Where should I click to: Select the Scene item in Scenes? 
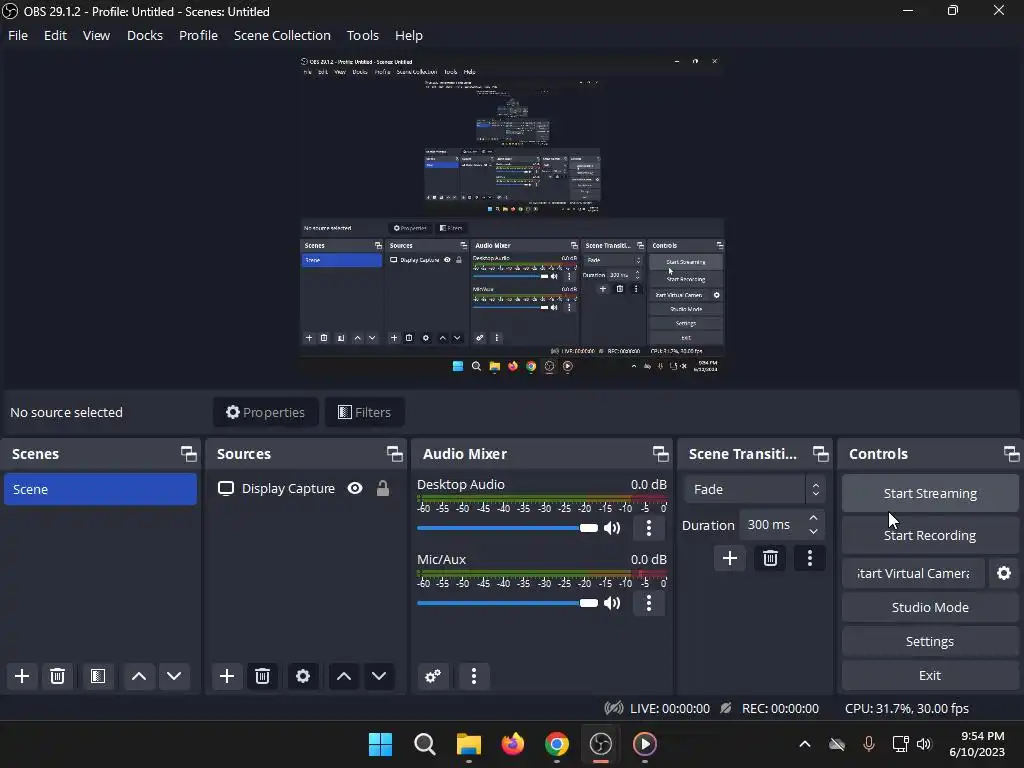[100, 489]
